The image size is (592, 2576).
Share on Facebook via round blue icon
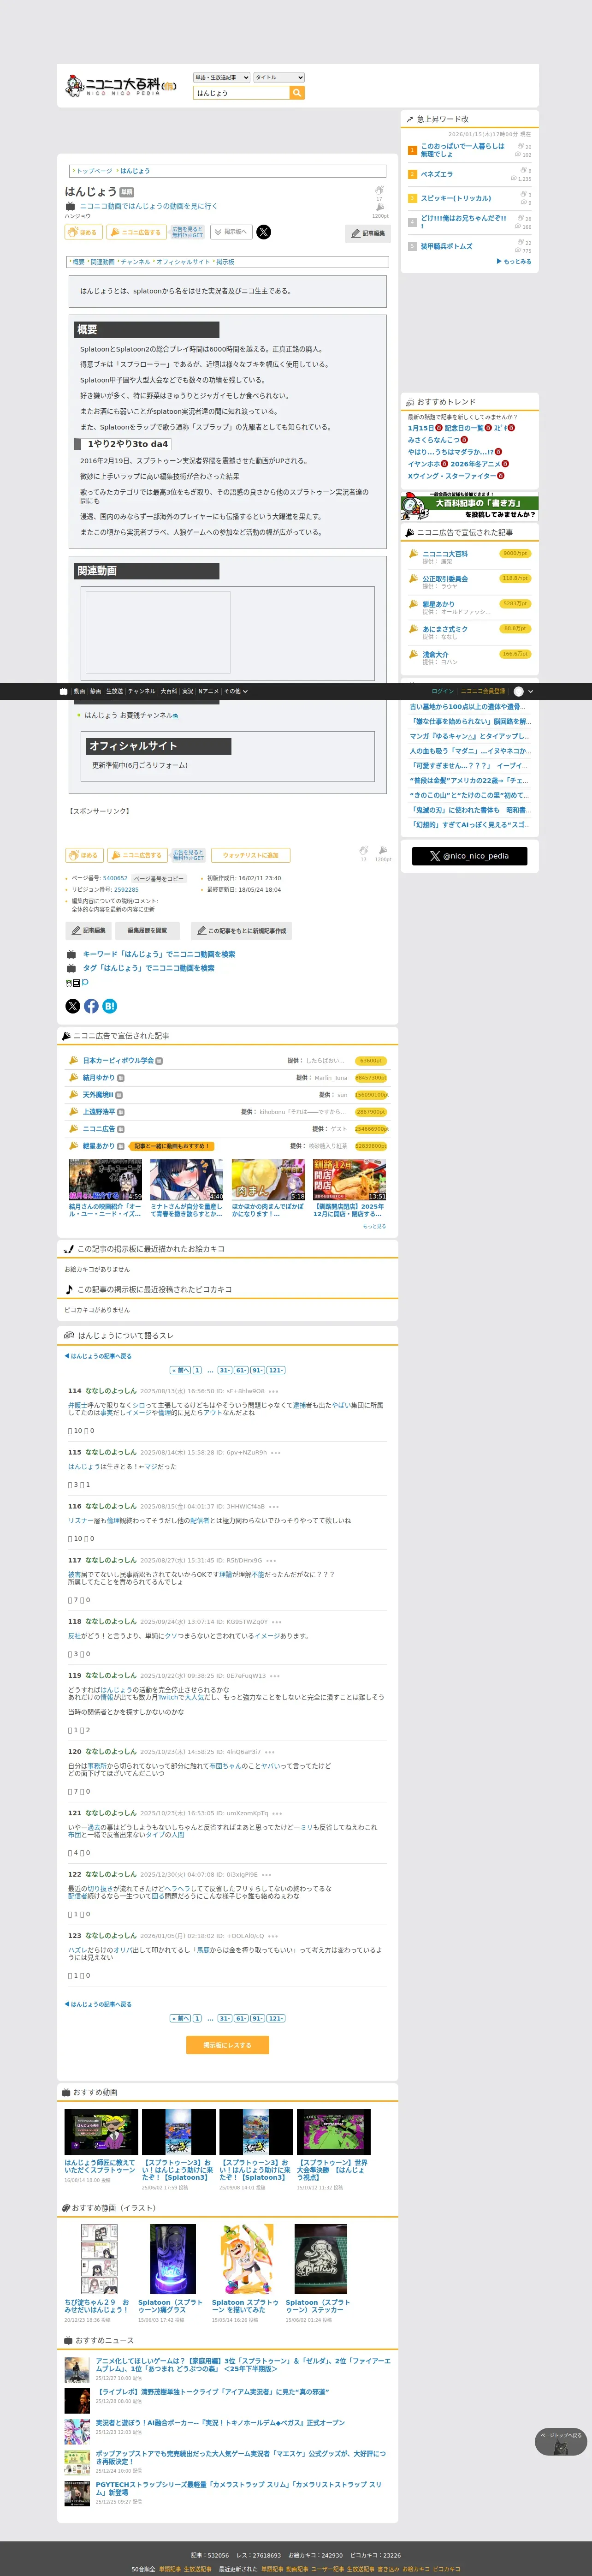(x=91, y=1006)
